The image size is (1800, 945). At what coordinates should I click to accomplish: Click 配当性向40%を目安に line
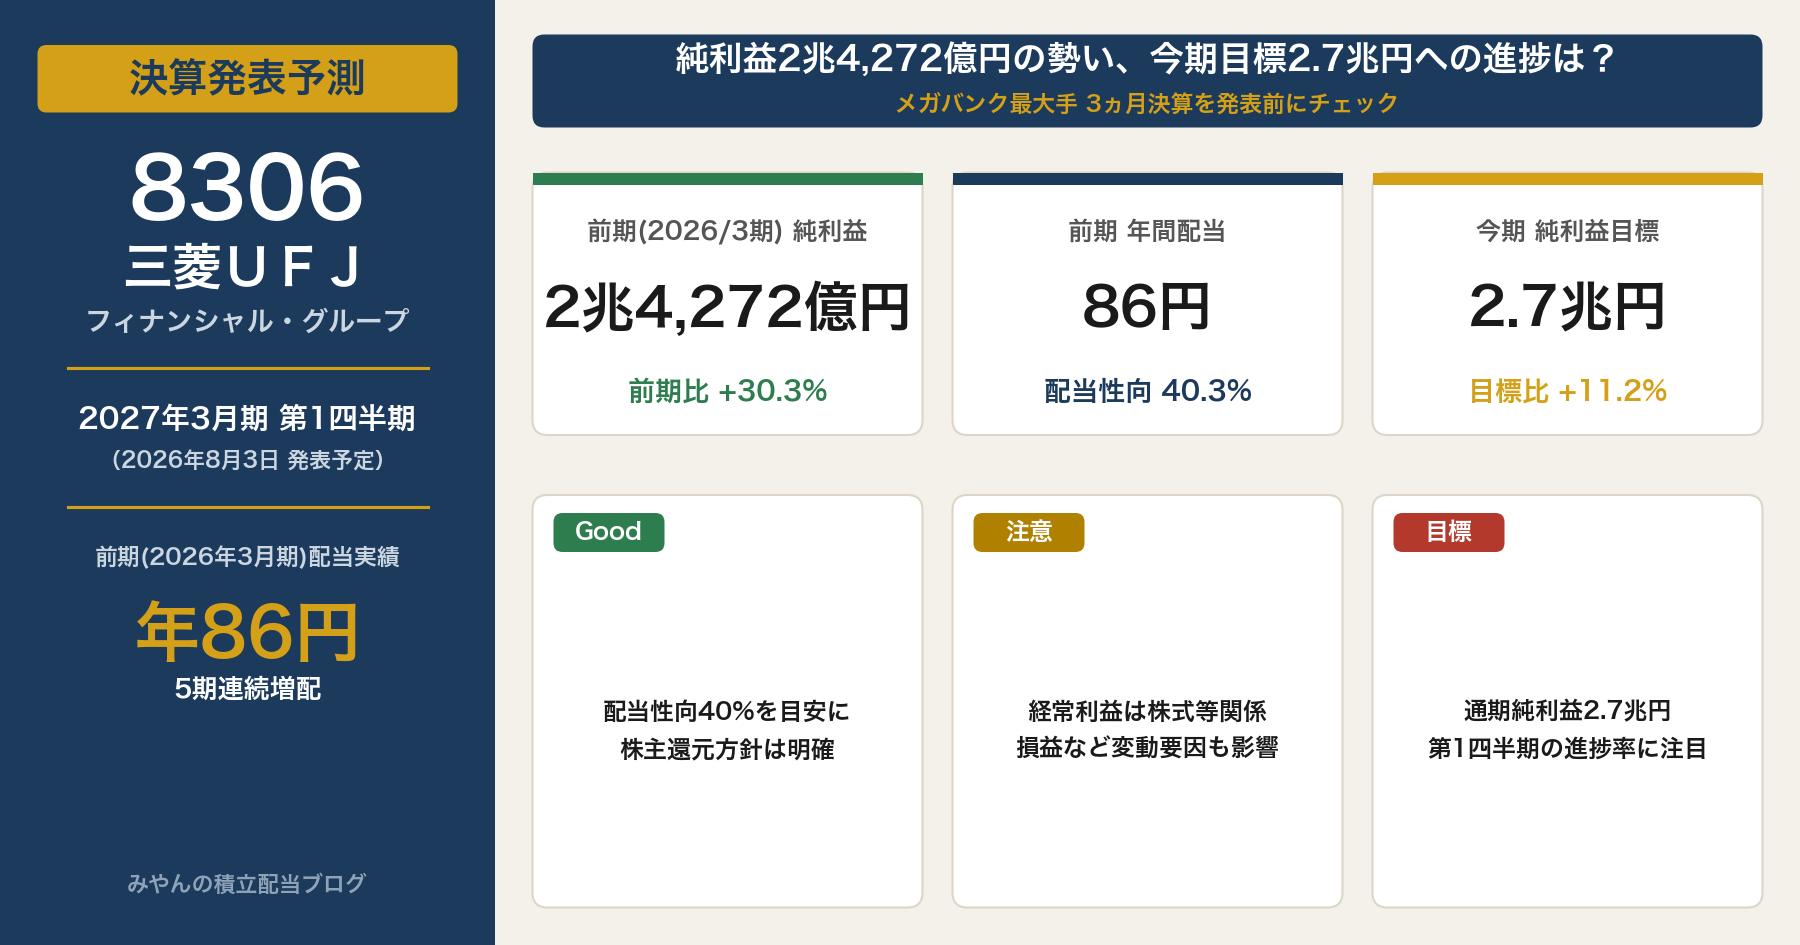click(727, 711)
